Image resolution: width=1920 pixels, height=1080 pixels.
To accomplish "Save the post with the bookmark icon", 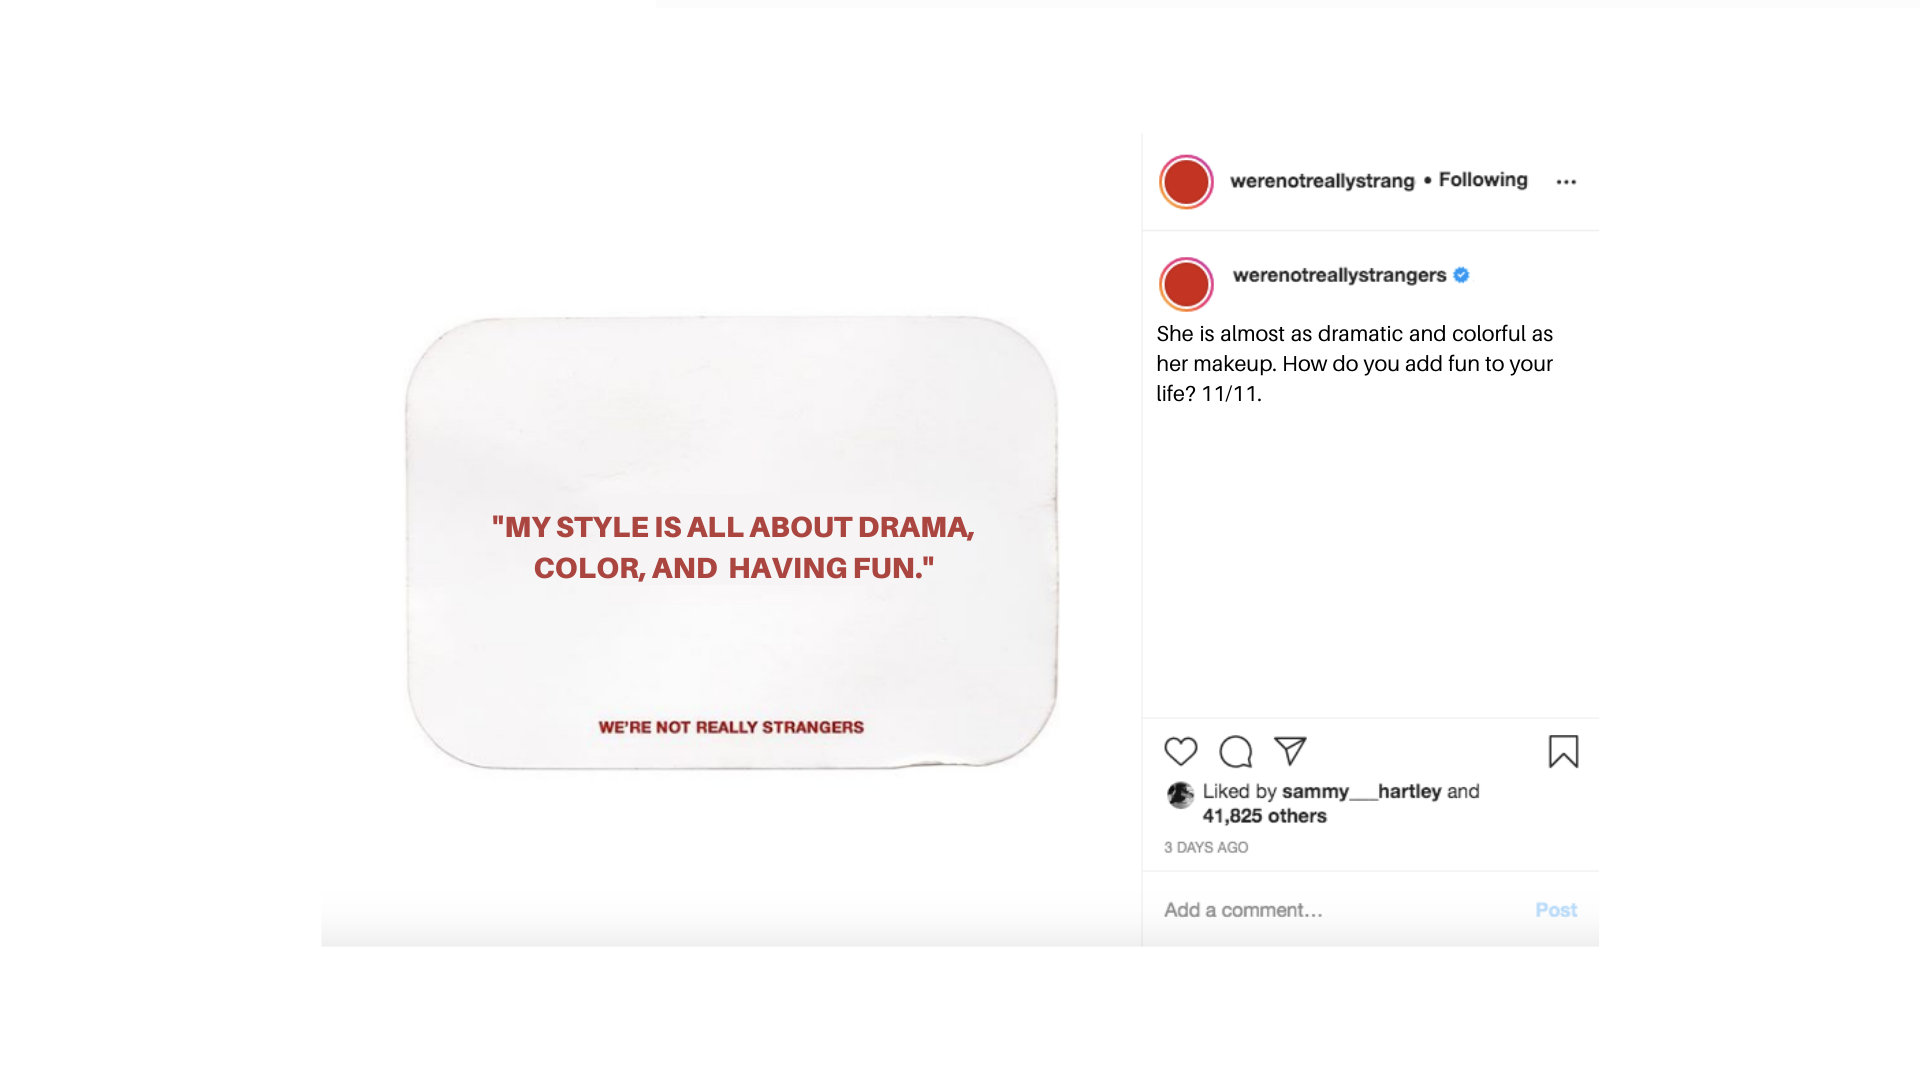I will 1563,752.
